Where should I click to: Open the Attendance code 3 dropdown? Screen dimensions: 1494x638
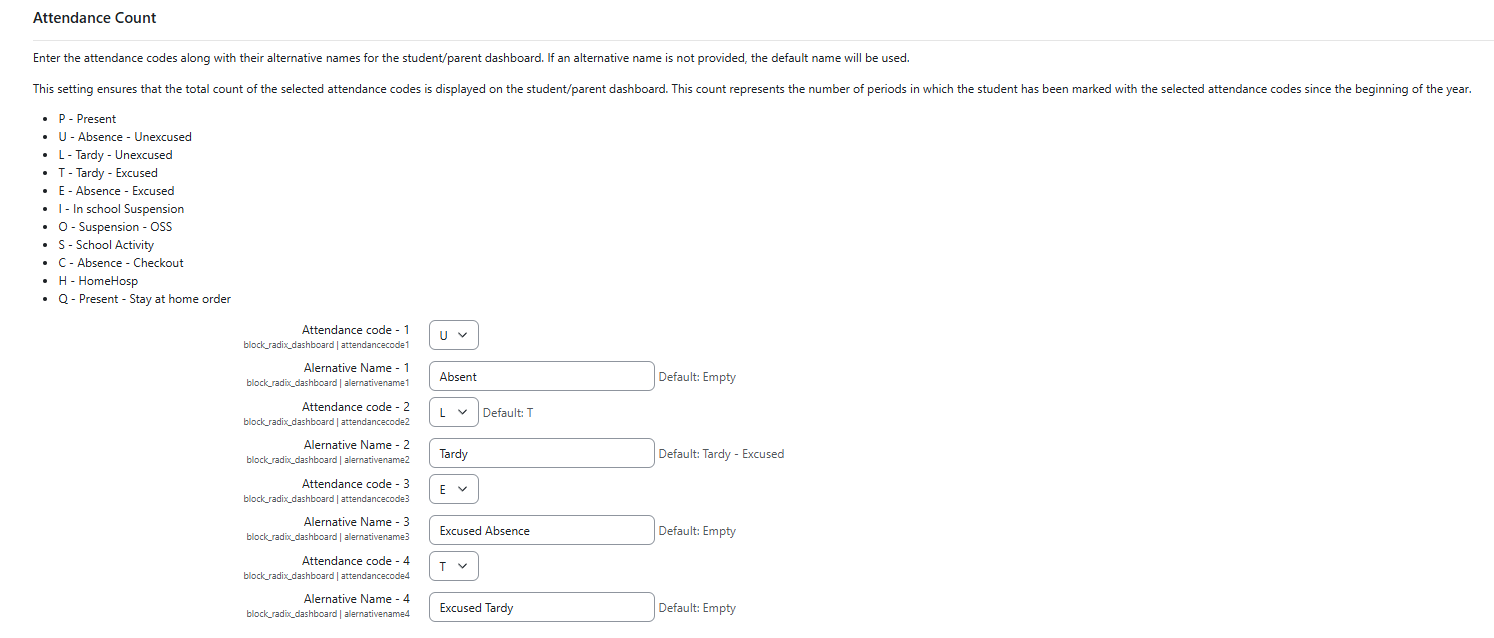[x=454, y=489]
